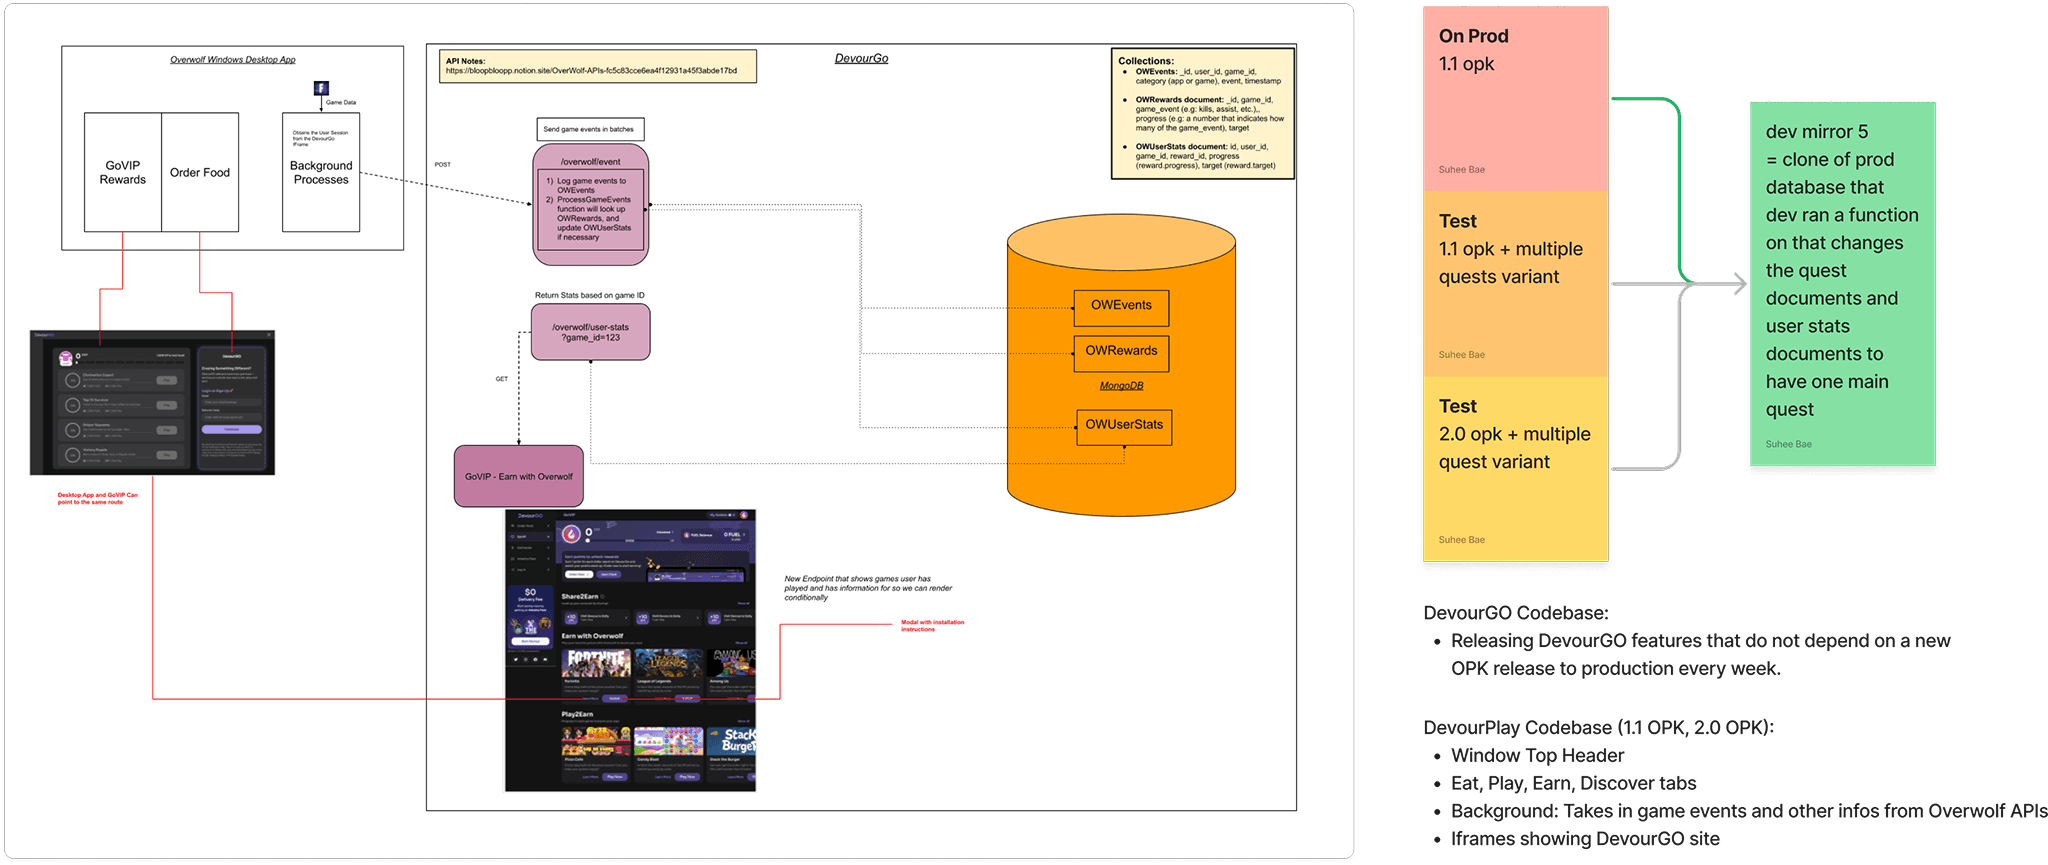Click the DevourPlay Codebase heading

(1599, 727)
